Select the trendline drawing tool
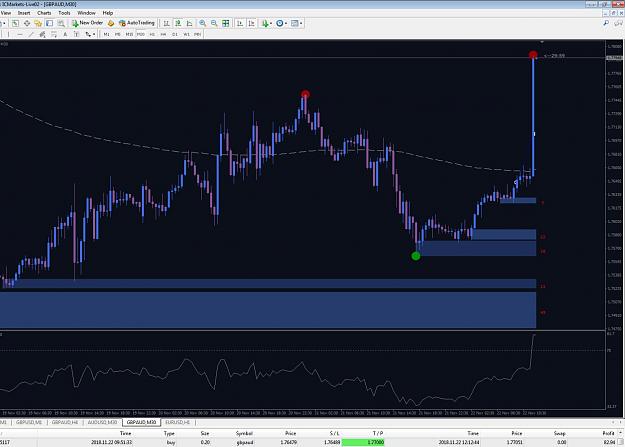This screenshot has height=447, width=625. point(31,35)
